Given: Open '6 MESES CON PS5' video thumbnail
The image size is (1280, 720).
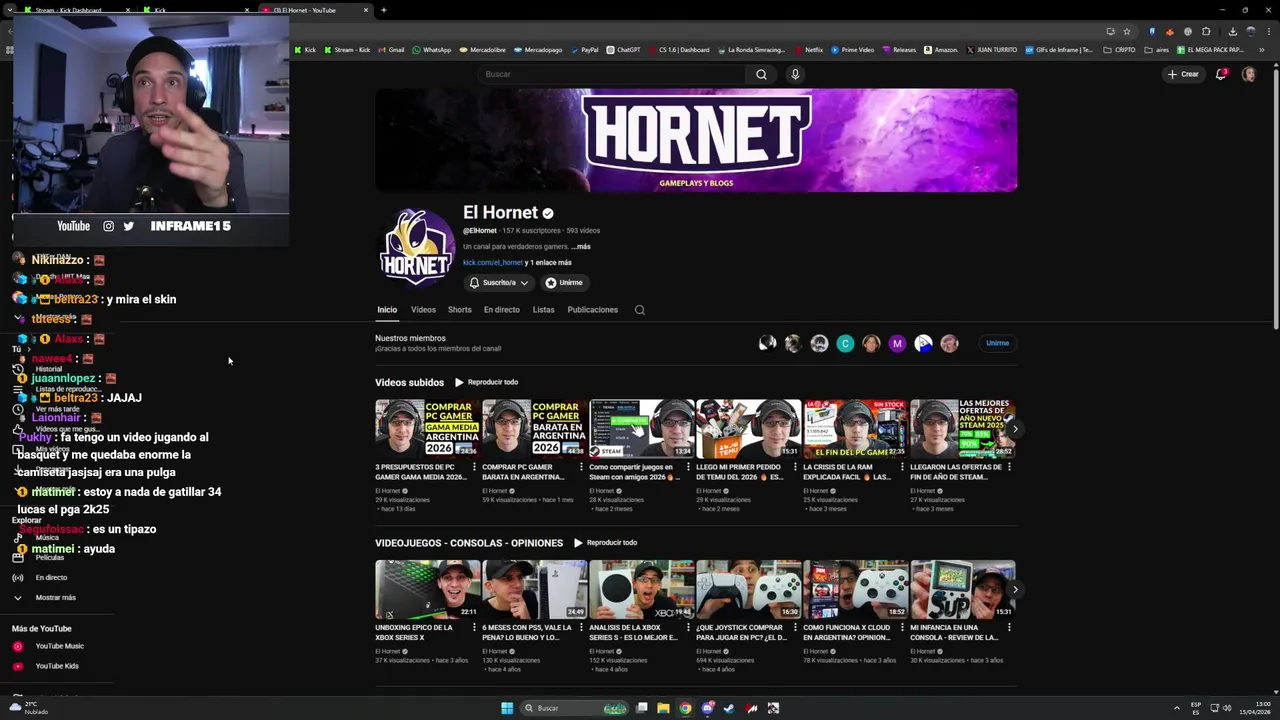Looking at the screenshot, I should pos(535,589).
